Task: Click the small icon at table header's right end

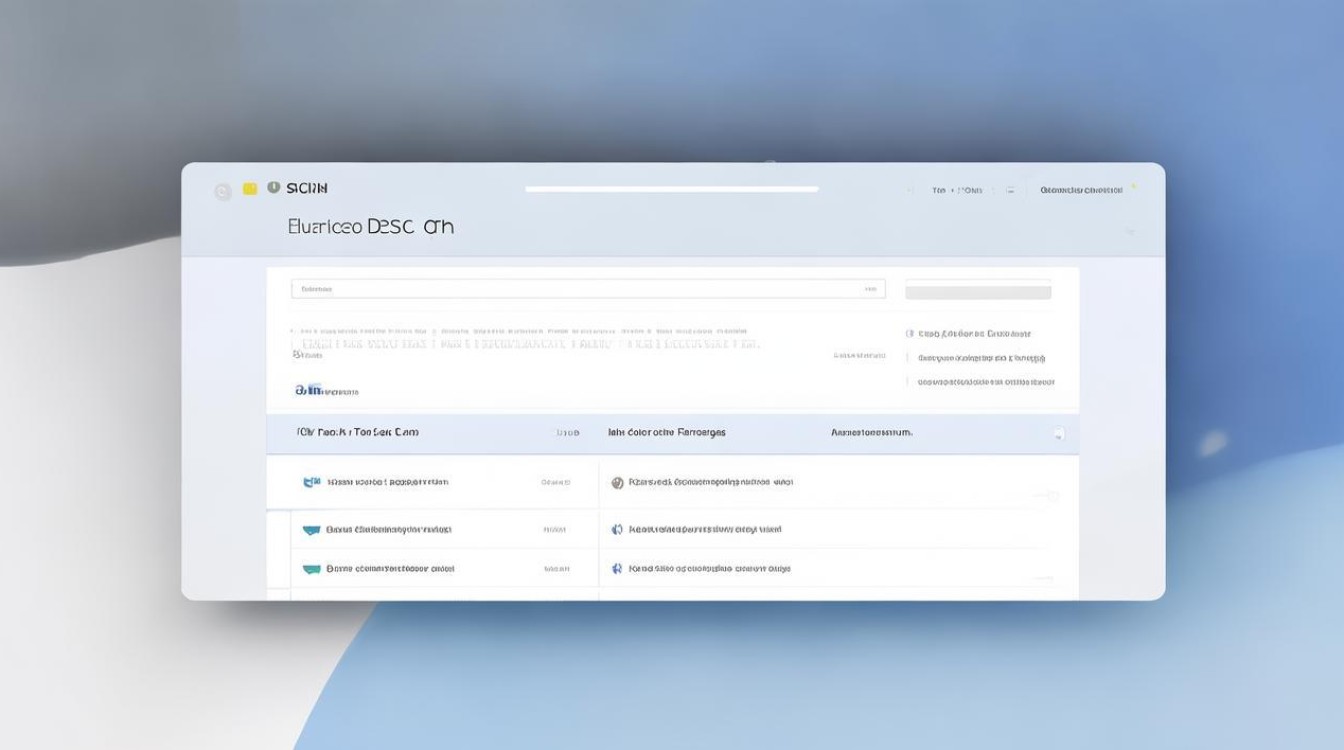Action: coord(1059,434)
